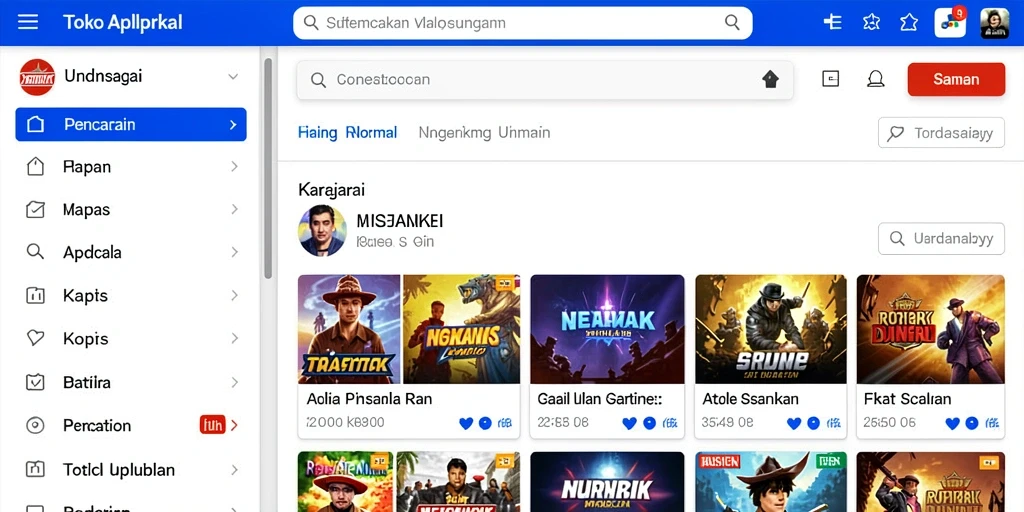1024x512 pixels.
Task: Expand the Kapts chevron
Action: [234, 295]
